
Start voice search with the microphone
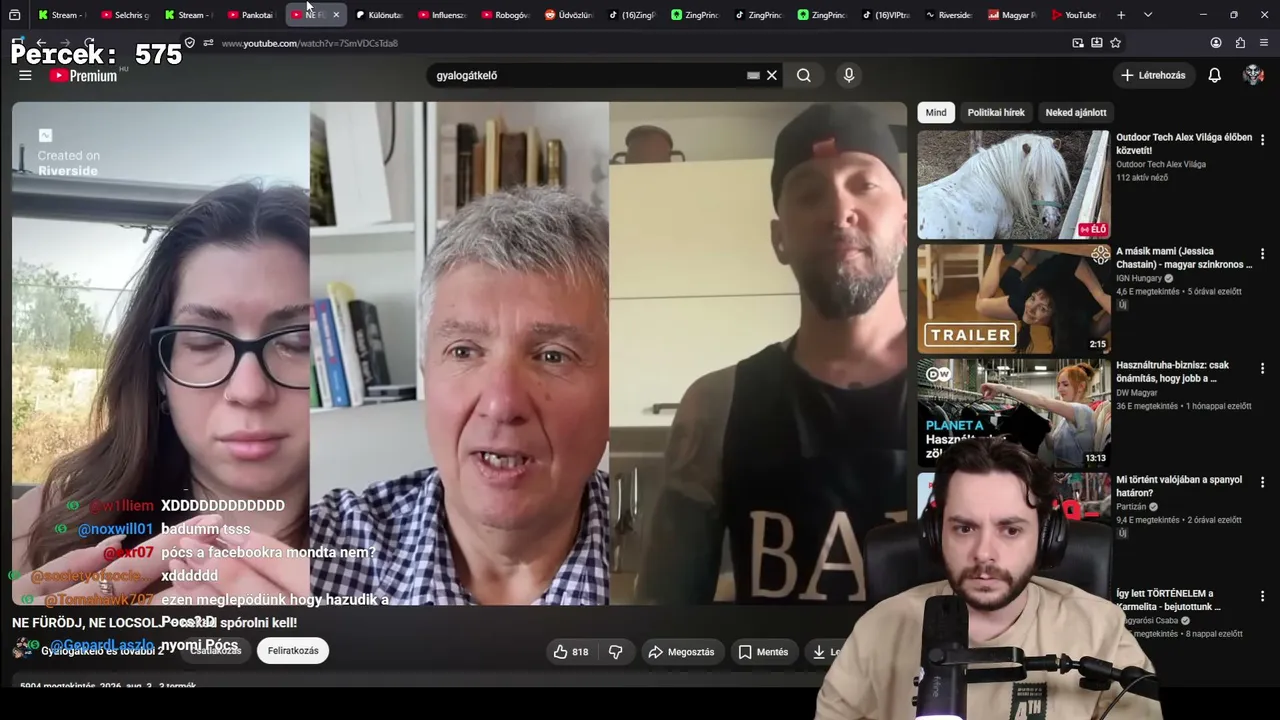pyautogui.click(x=849, y=75)
